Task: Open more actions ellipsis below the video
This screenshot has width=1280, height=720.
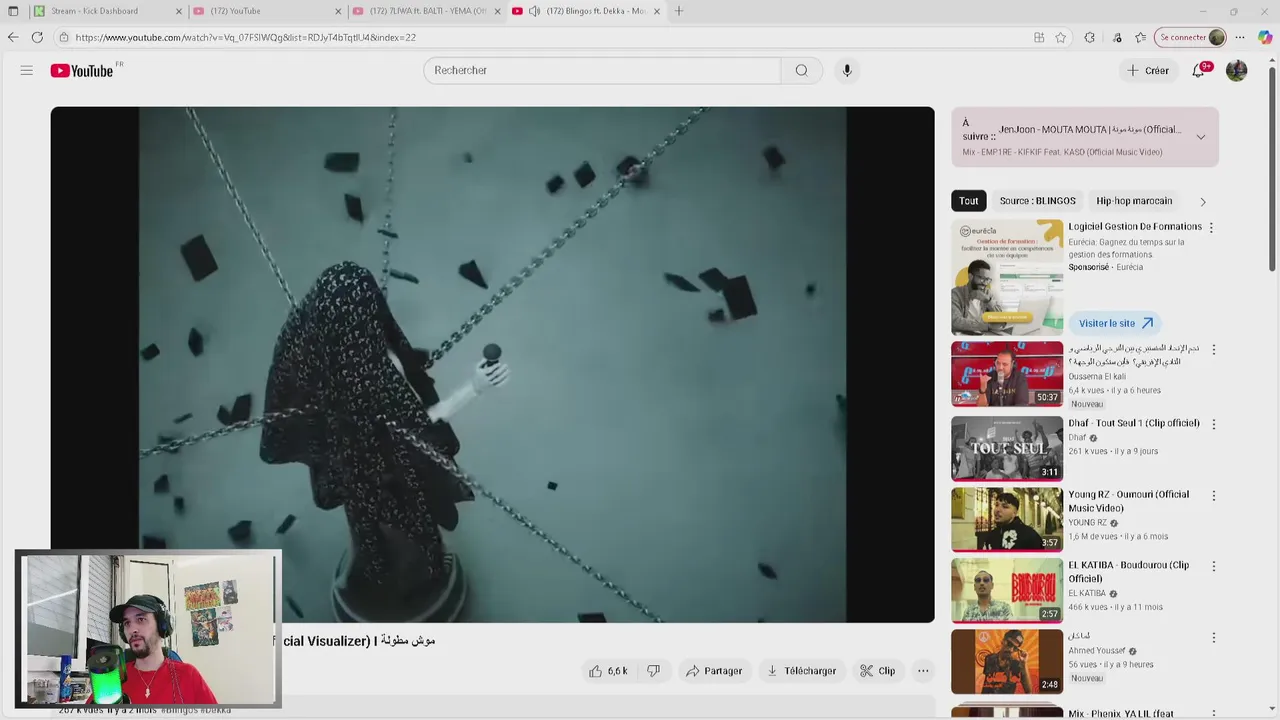Action: (x=923, y=671)
